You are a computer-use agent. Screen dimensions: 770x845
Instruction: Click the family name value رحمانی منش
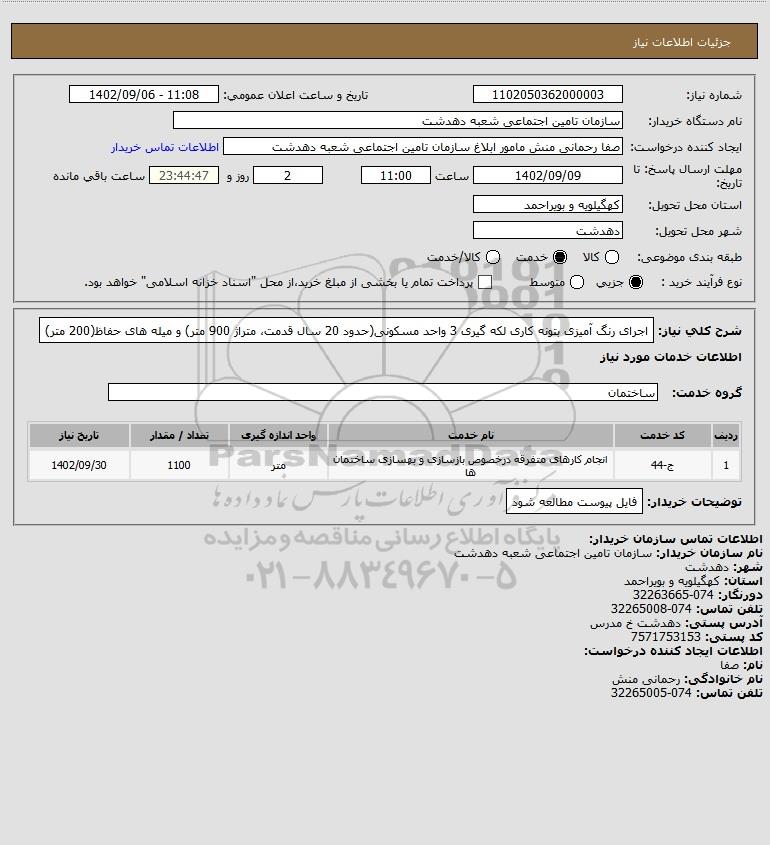coord(646,679)
